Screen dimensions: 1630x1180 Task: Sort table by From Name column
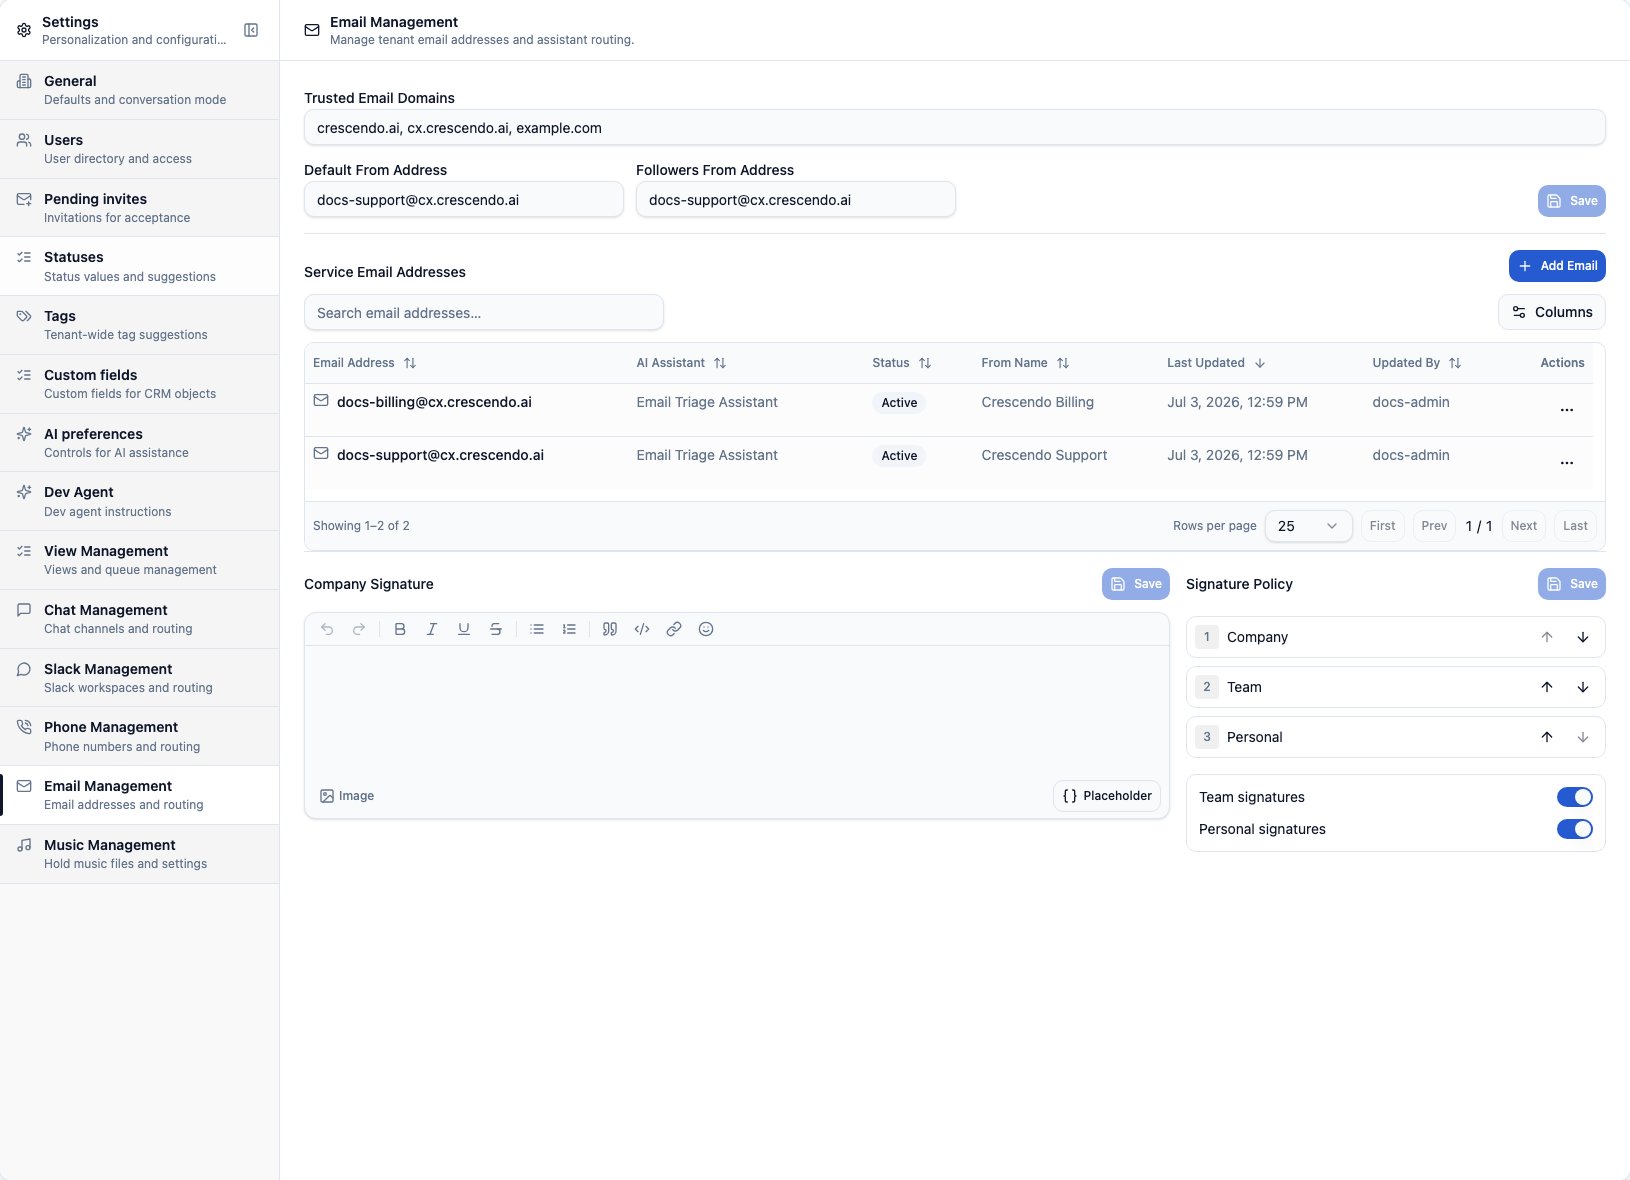pyautogui.click(x=1025, y=363)
